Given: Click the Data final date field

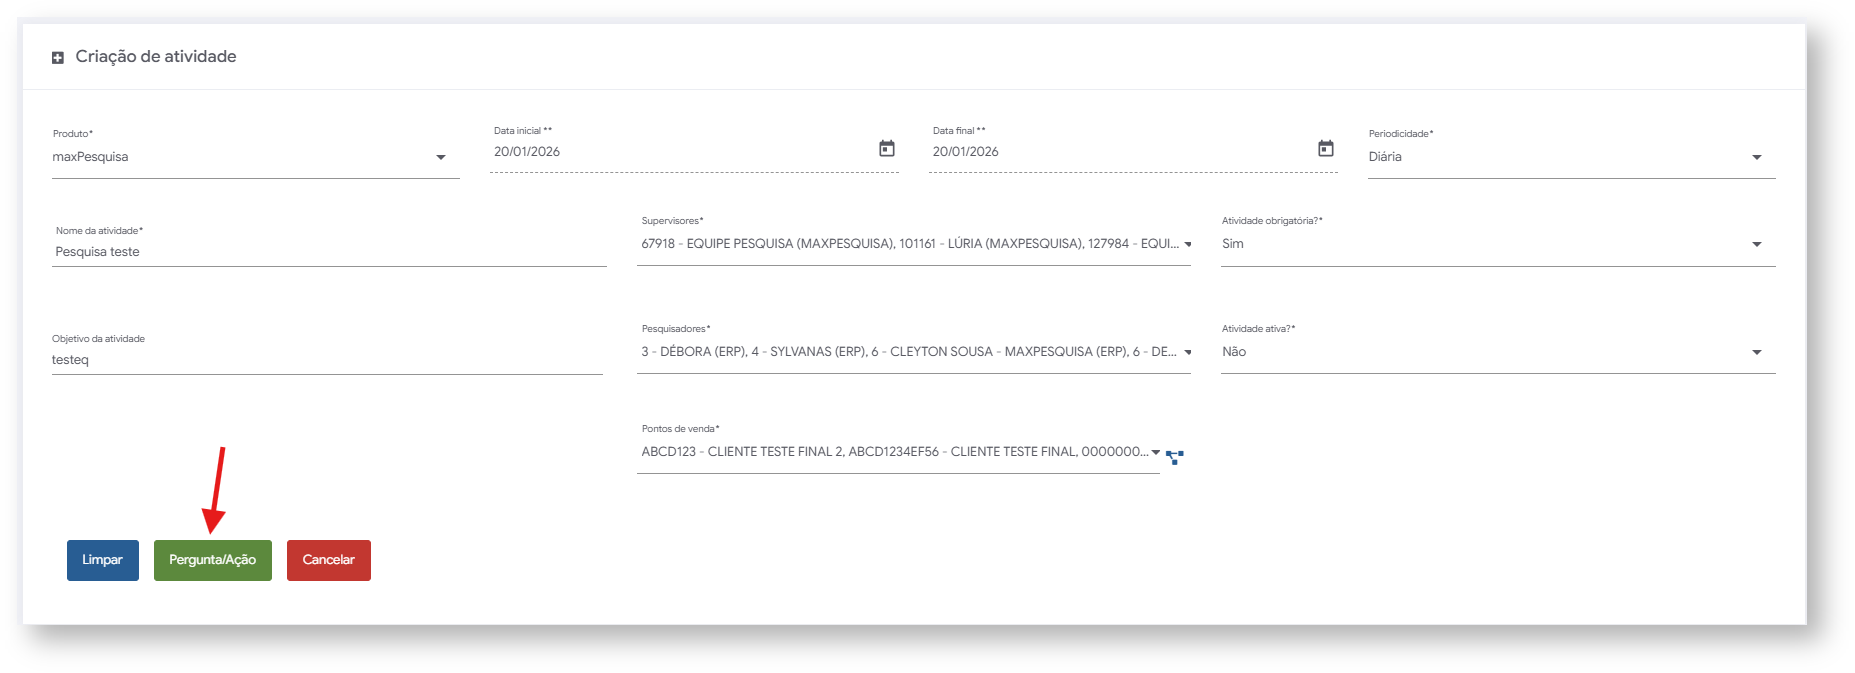Looking at the screenshot, I should click(x=1122, y=152).
